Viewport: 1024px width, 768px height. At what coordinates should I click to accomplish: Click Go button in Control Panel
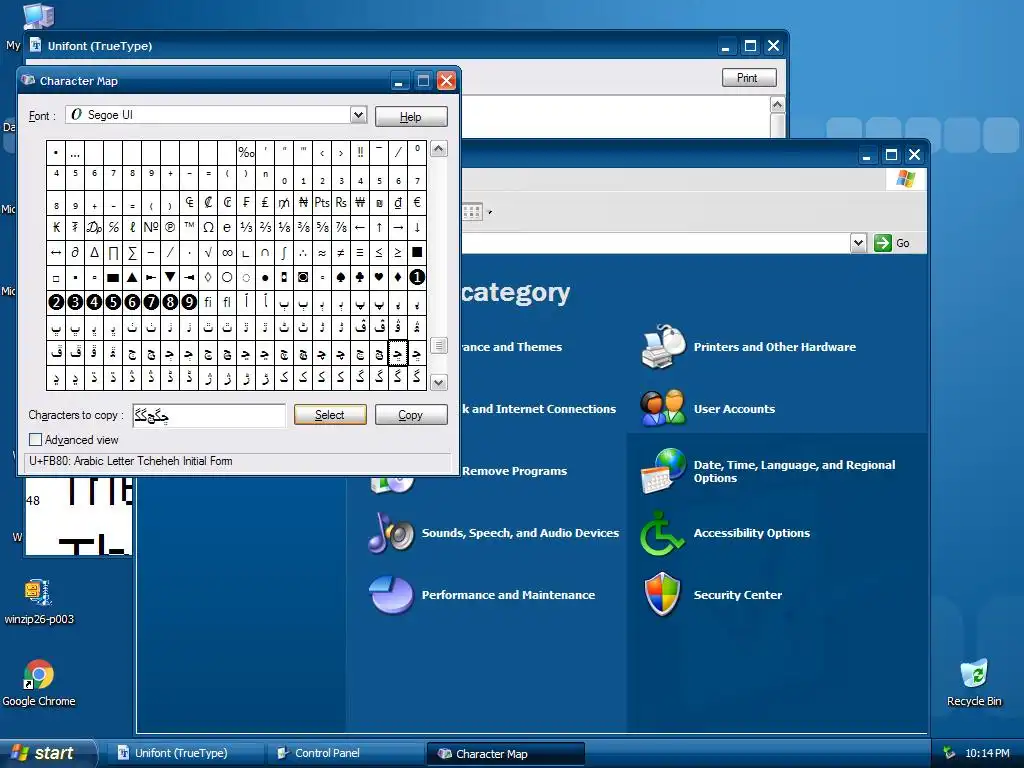pyautogui.click(x=892, y=243)
